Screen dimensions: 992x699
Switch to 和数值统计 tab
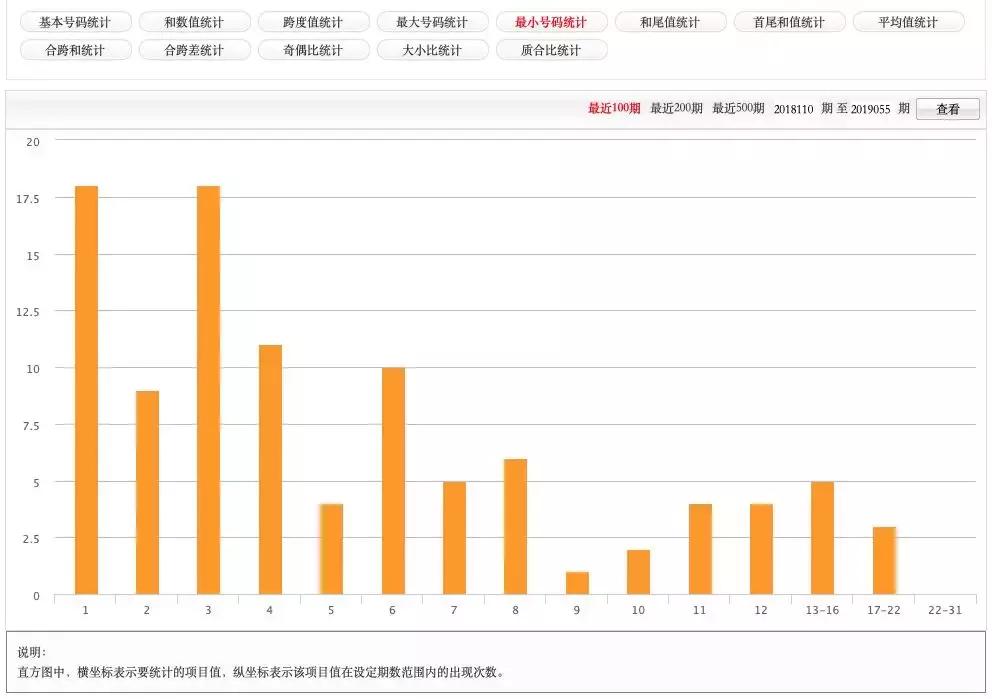tap(194, 22)
